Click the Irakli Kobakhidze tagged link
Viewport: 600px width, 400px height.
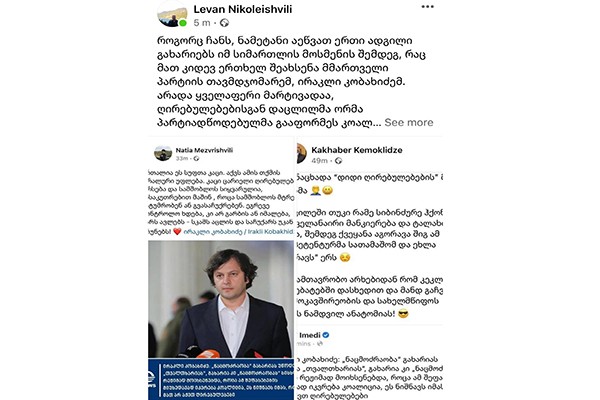click(x=239, y=232)
